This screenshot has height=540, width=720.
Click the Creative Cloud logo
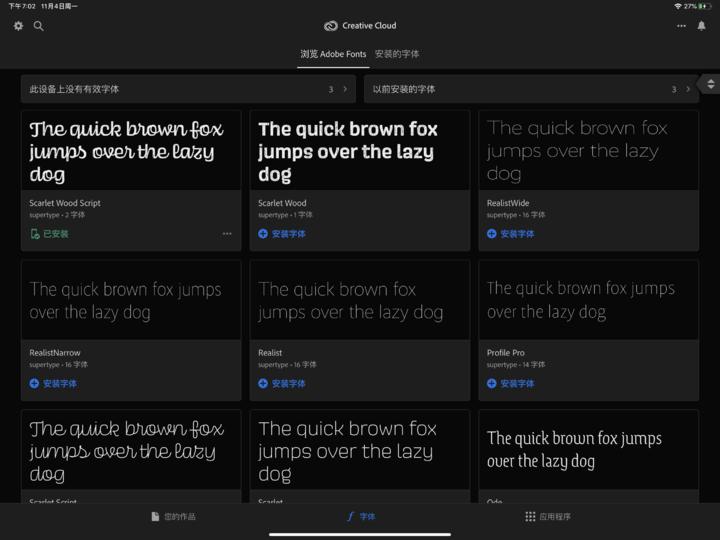[331, 26]
